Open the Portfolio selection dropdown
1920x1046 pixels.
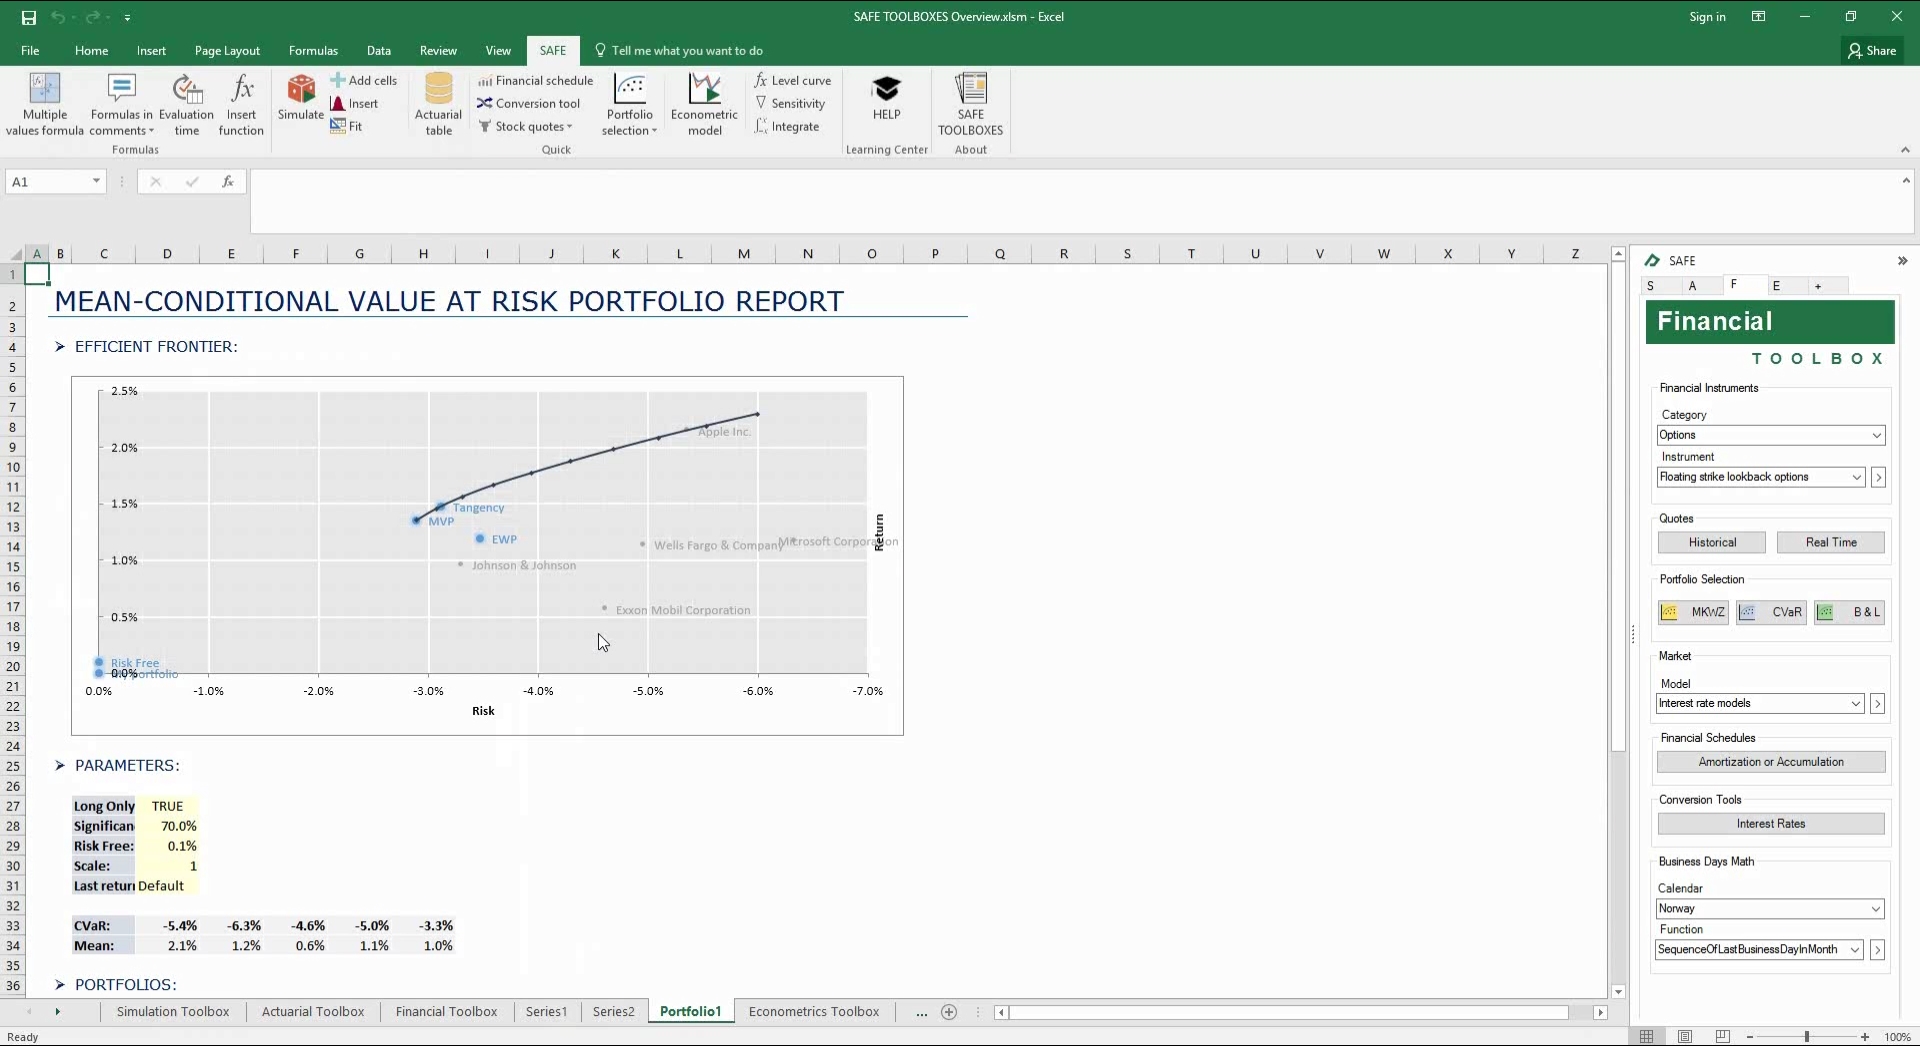click(x=629, y=104)
